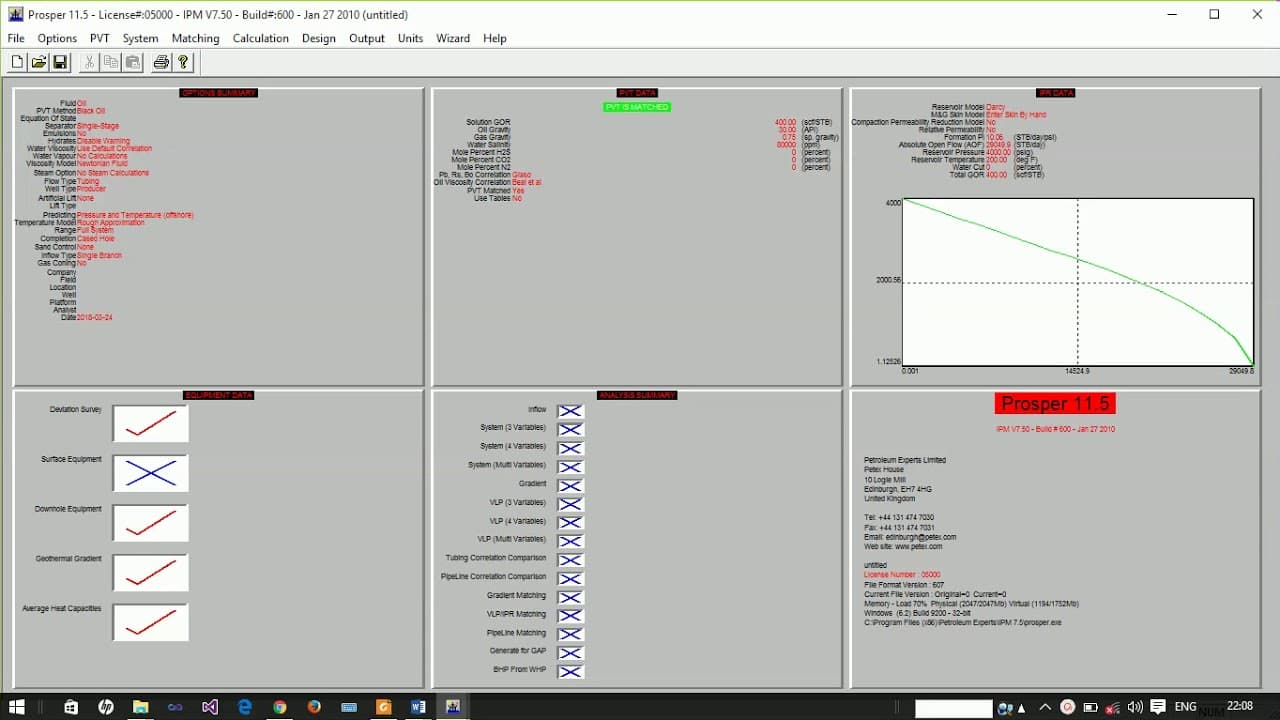Click the Analysis Summary panel header
This screenshot has width=1280, height=720.
pos(637,395)
